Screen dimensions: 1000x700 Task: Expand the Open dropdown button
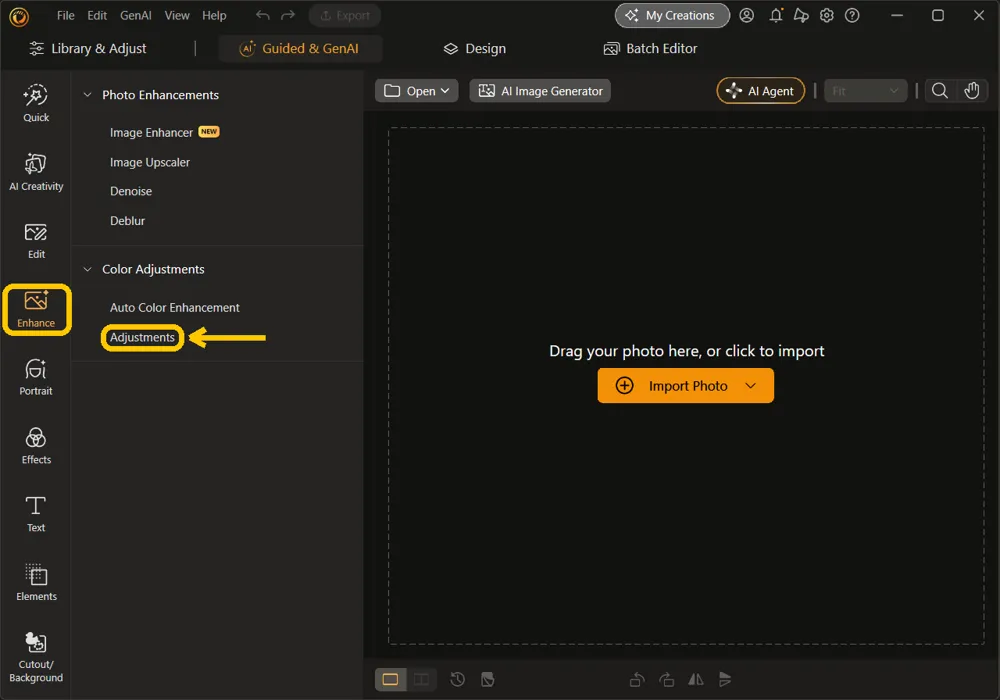click(x=416, y=91)
